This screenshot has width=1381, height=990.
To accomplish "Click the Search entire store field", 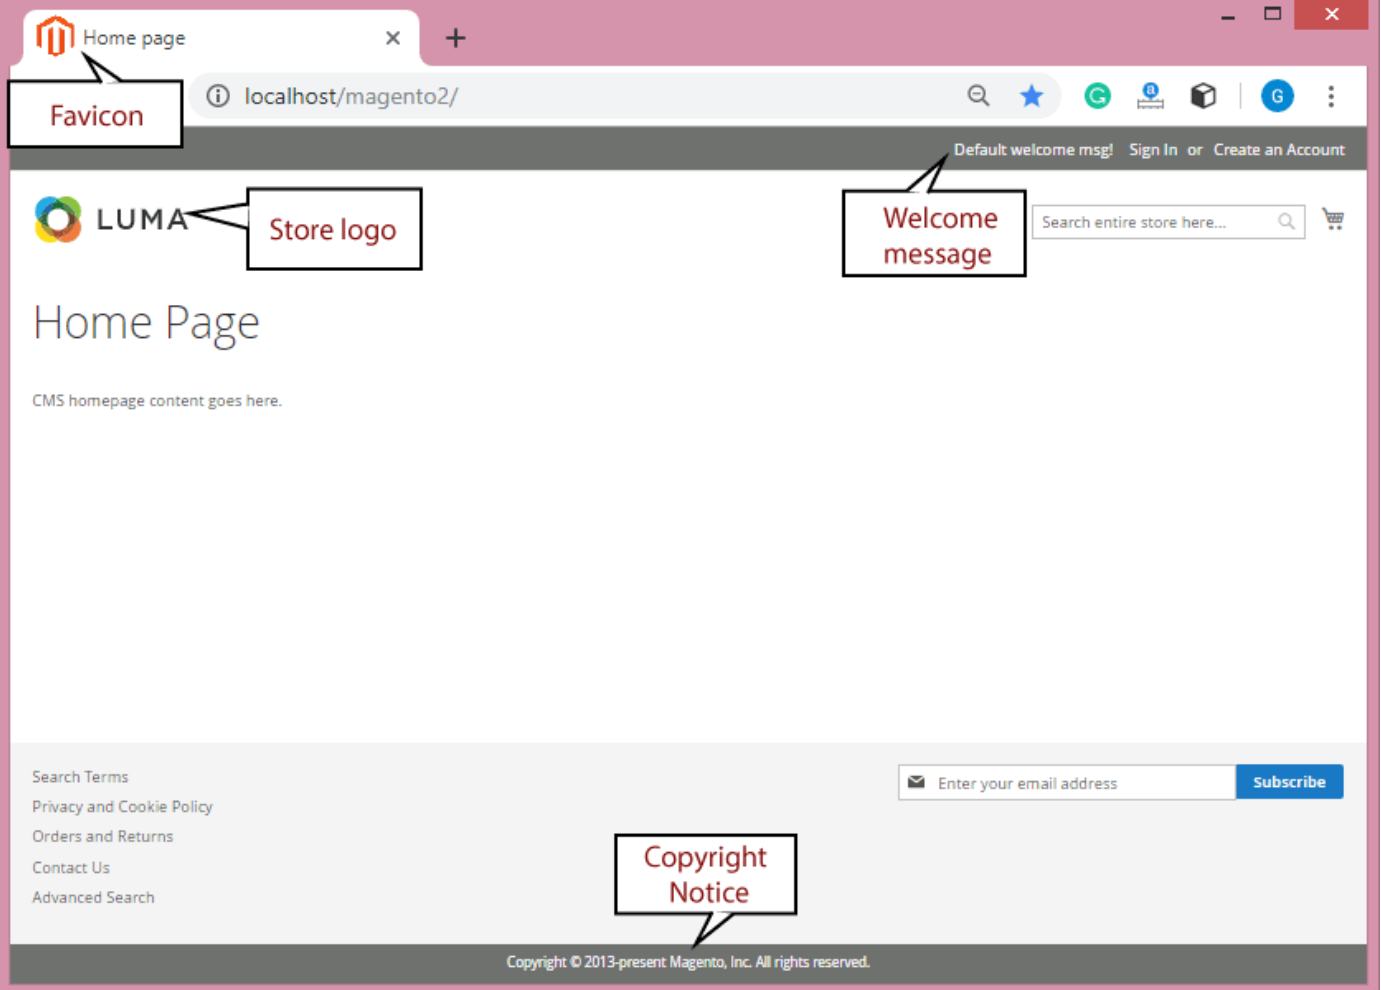I will (x=1155, y=222).
